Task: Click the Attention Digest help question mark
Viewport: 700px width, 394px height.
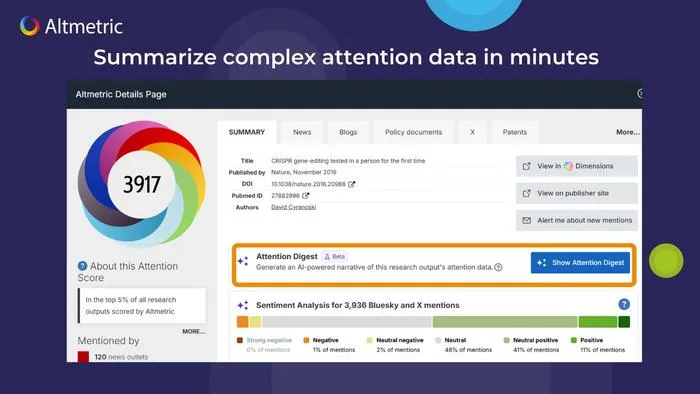Action: tap(498, 267)
